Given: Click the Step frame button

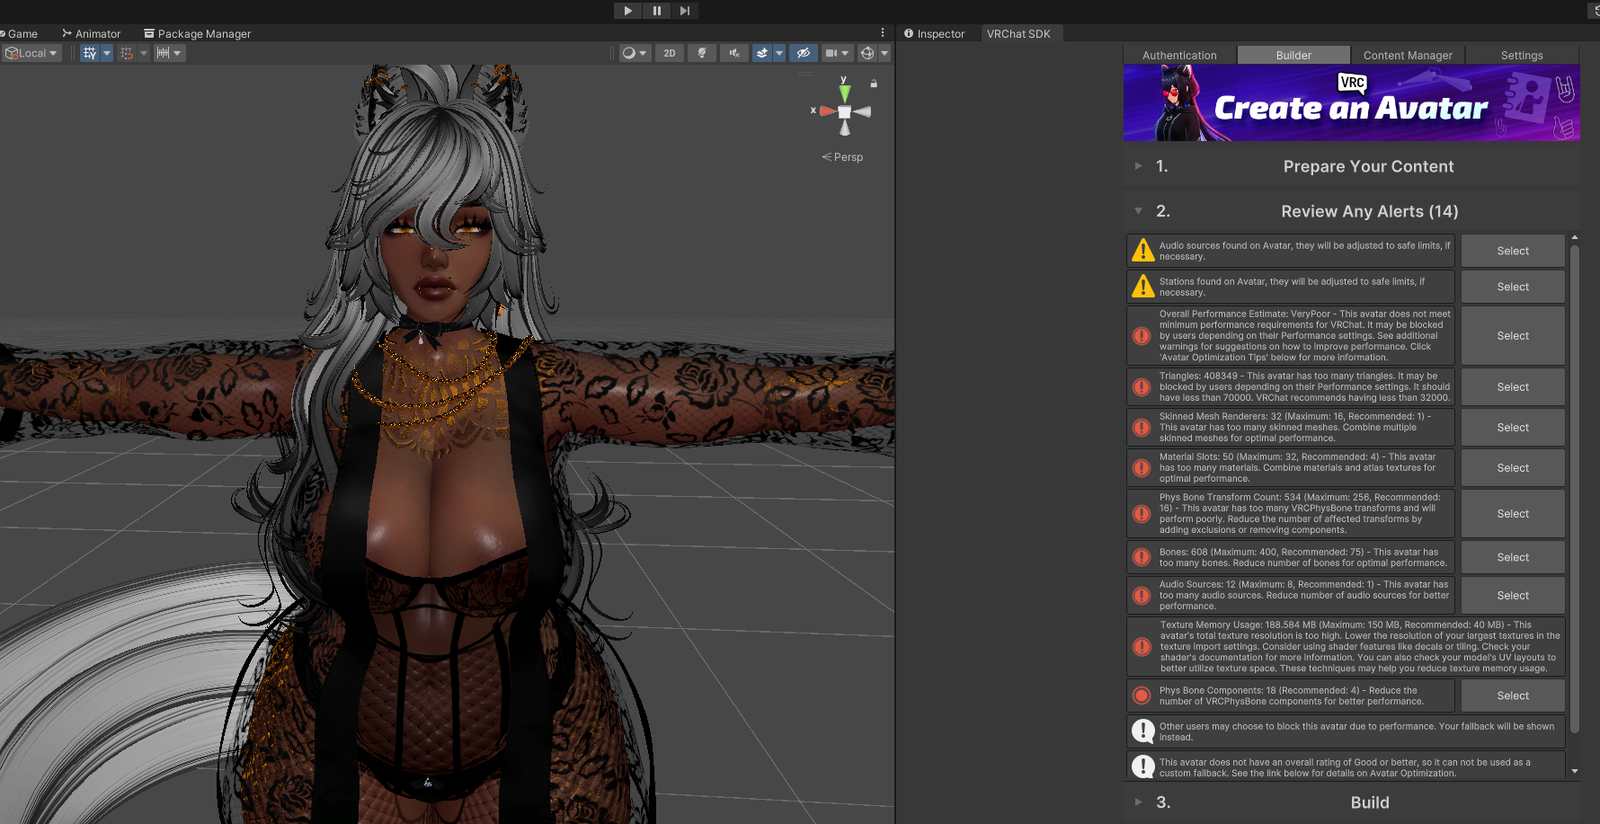Looking at the screenshot, I should tap(685, 11).
